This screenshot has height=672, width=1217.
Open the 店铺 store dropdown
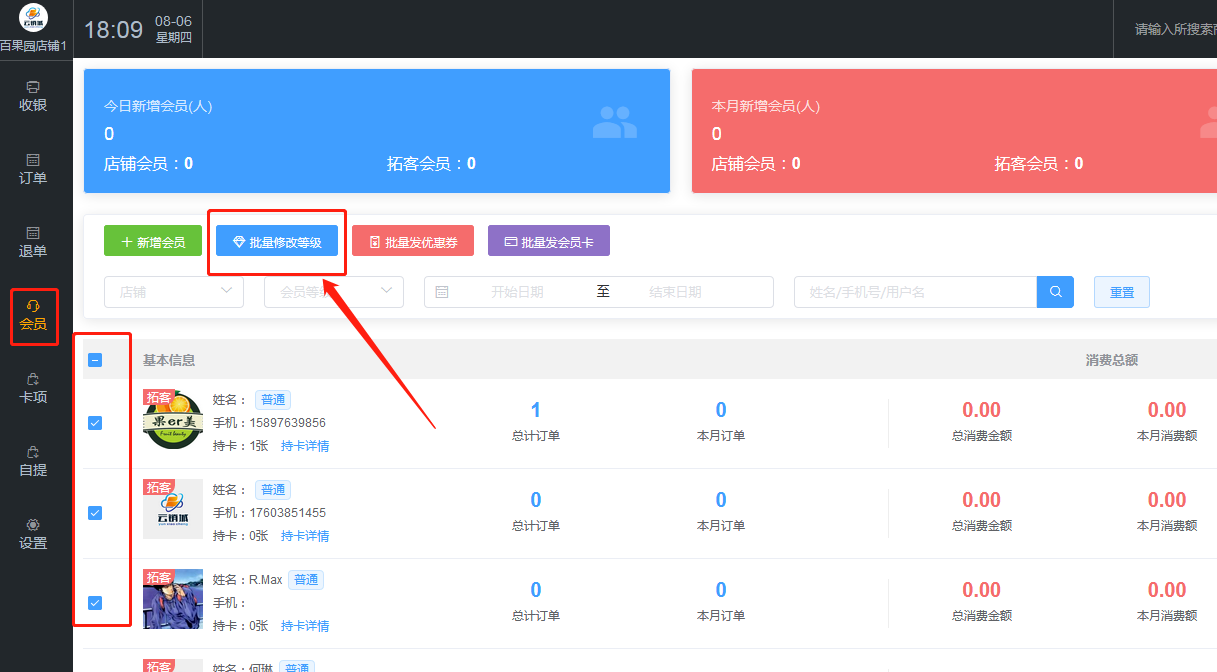click(x=174, y=292)
